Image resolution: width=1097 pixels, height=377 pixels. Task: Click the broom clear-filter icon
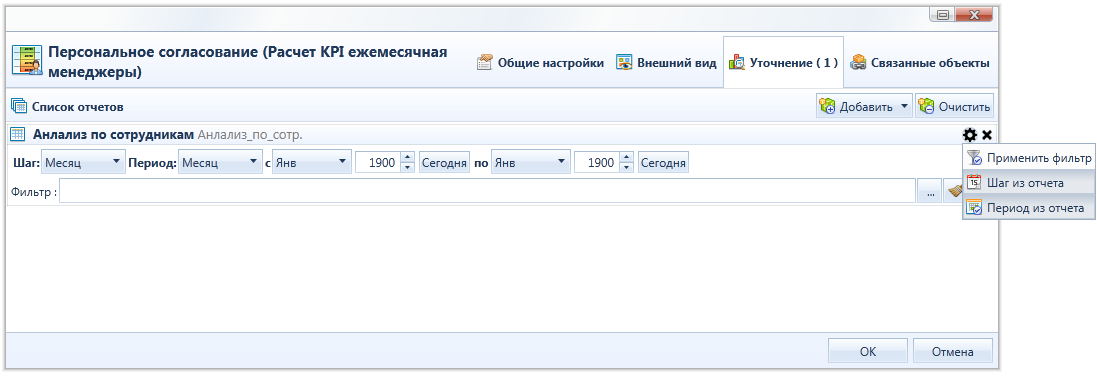pos(953,190)
